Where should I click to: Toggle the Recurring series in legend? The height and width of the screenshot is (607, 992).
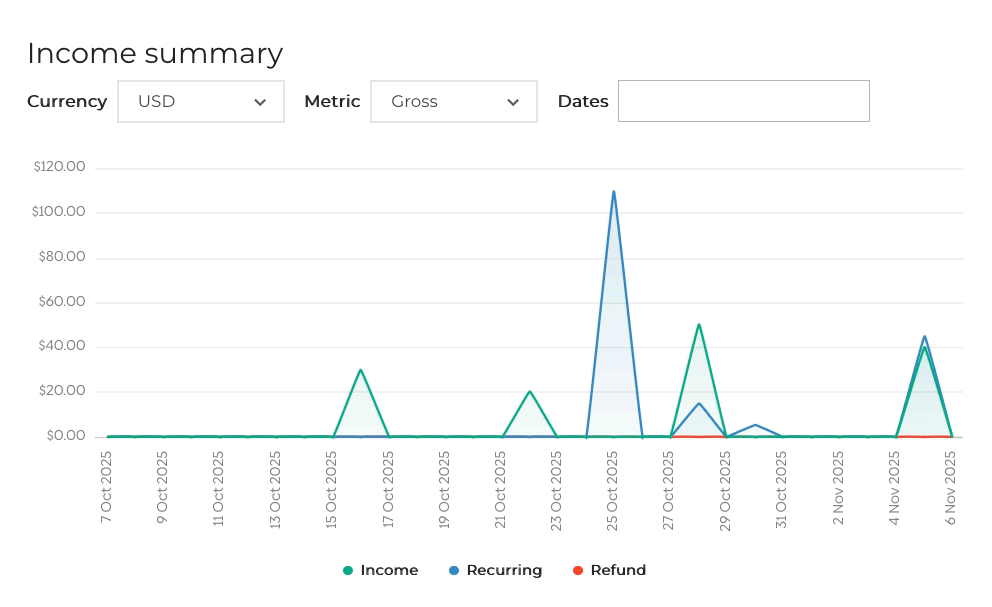(495, 570)
